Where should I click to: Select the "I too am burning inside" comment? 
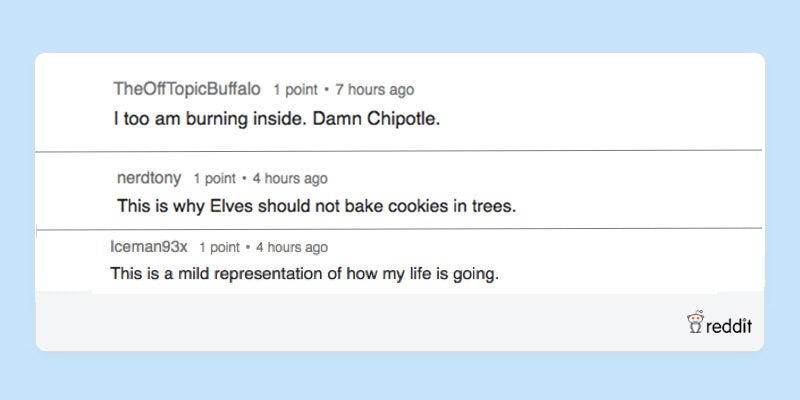[x=276, y=120]
